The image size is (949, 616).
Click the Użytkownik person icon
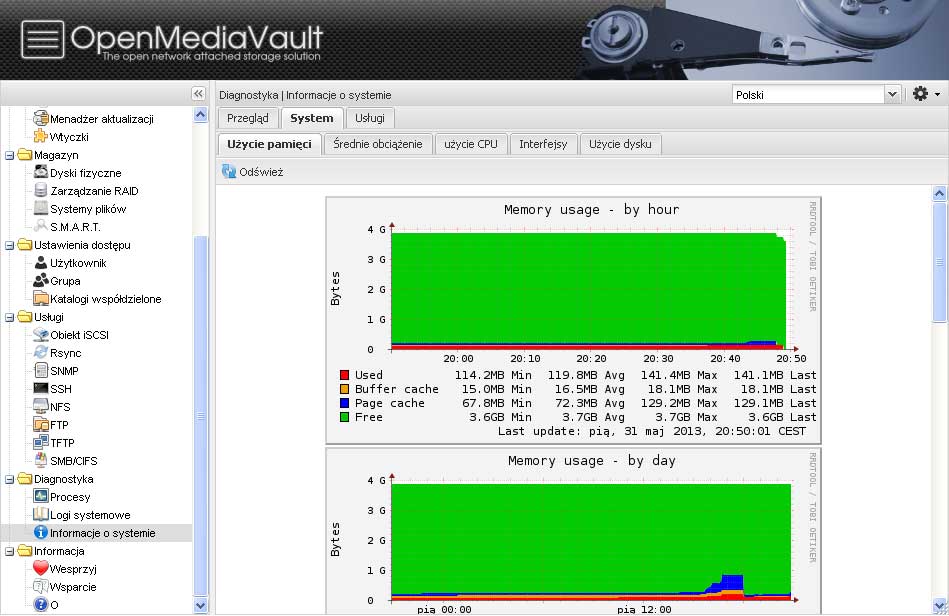pos(41,263)
